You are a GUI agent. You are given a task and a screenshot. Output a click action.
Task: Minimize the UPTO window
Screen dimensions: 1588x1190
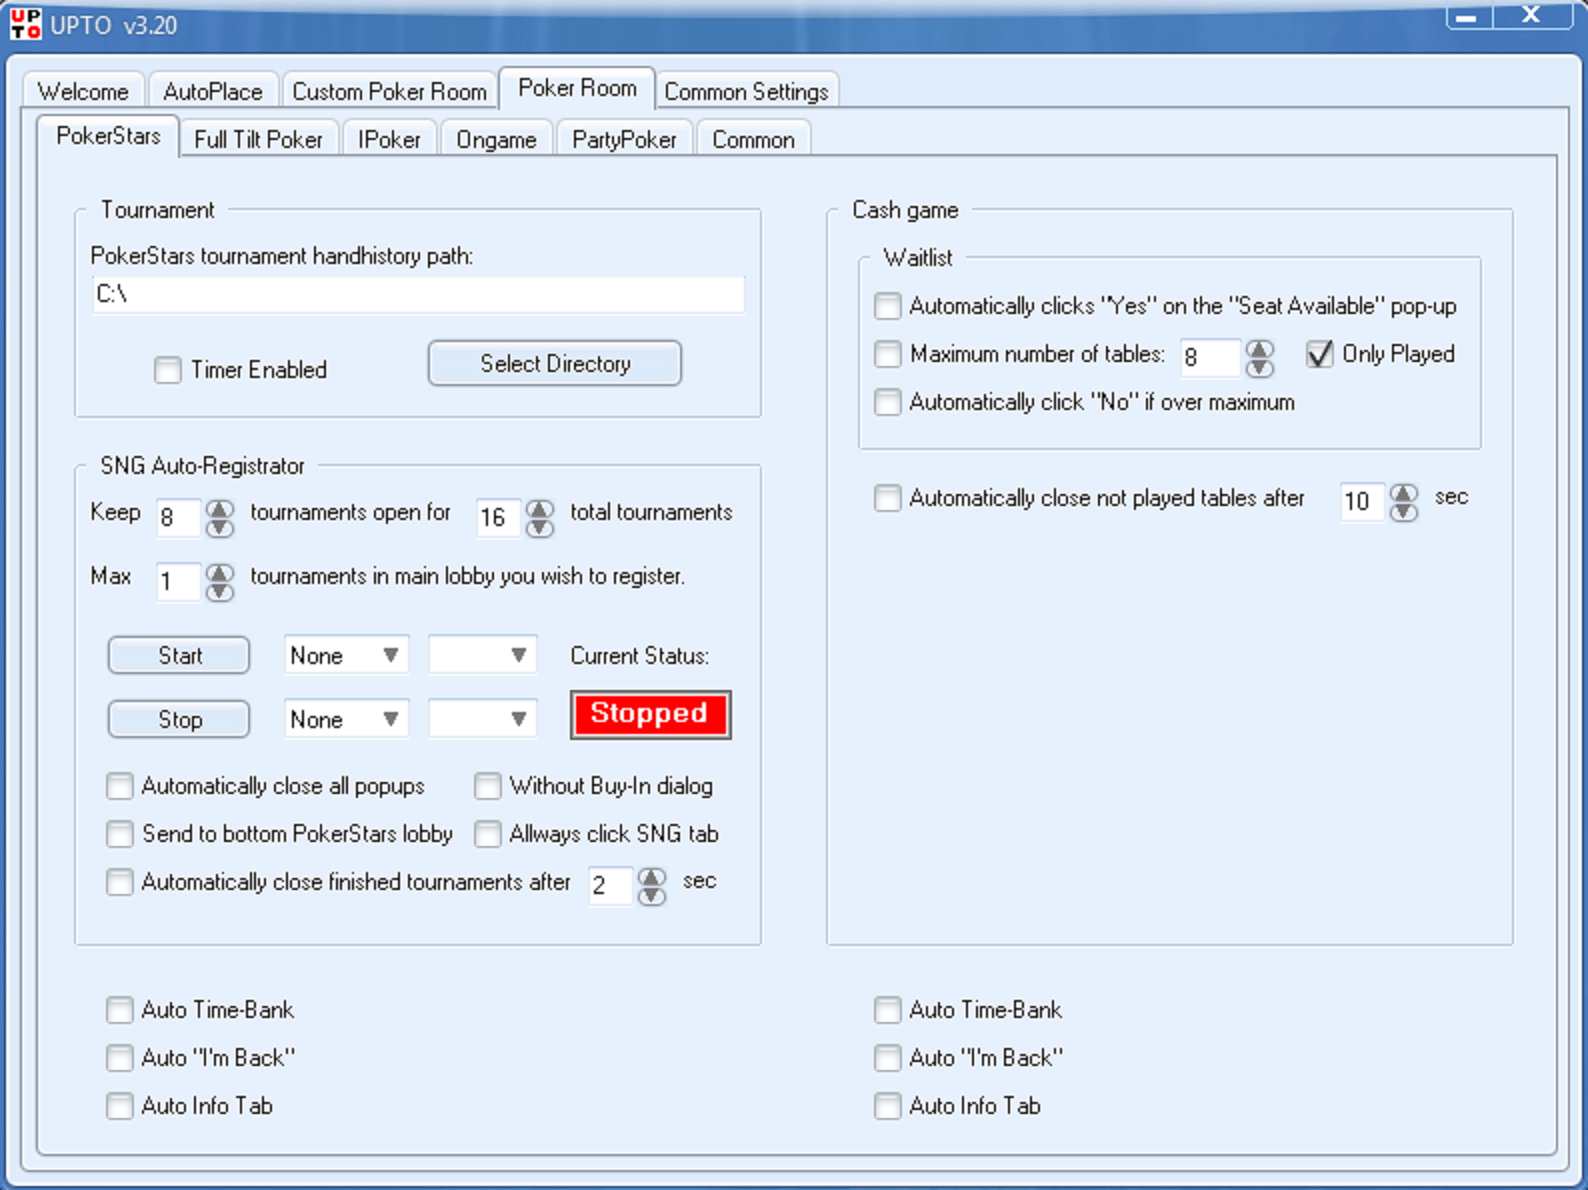1468,16
